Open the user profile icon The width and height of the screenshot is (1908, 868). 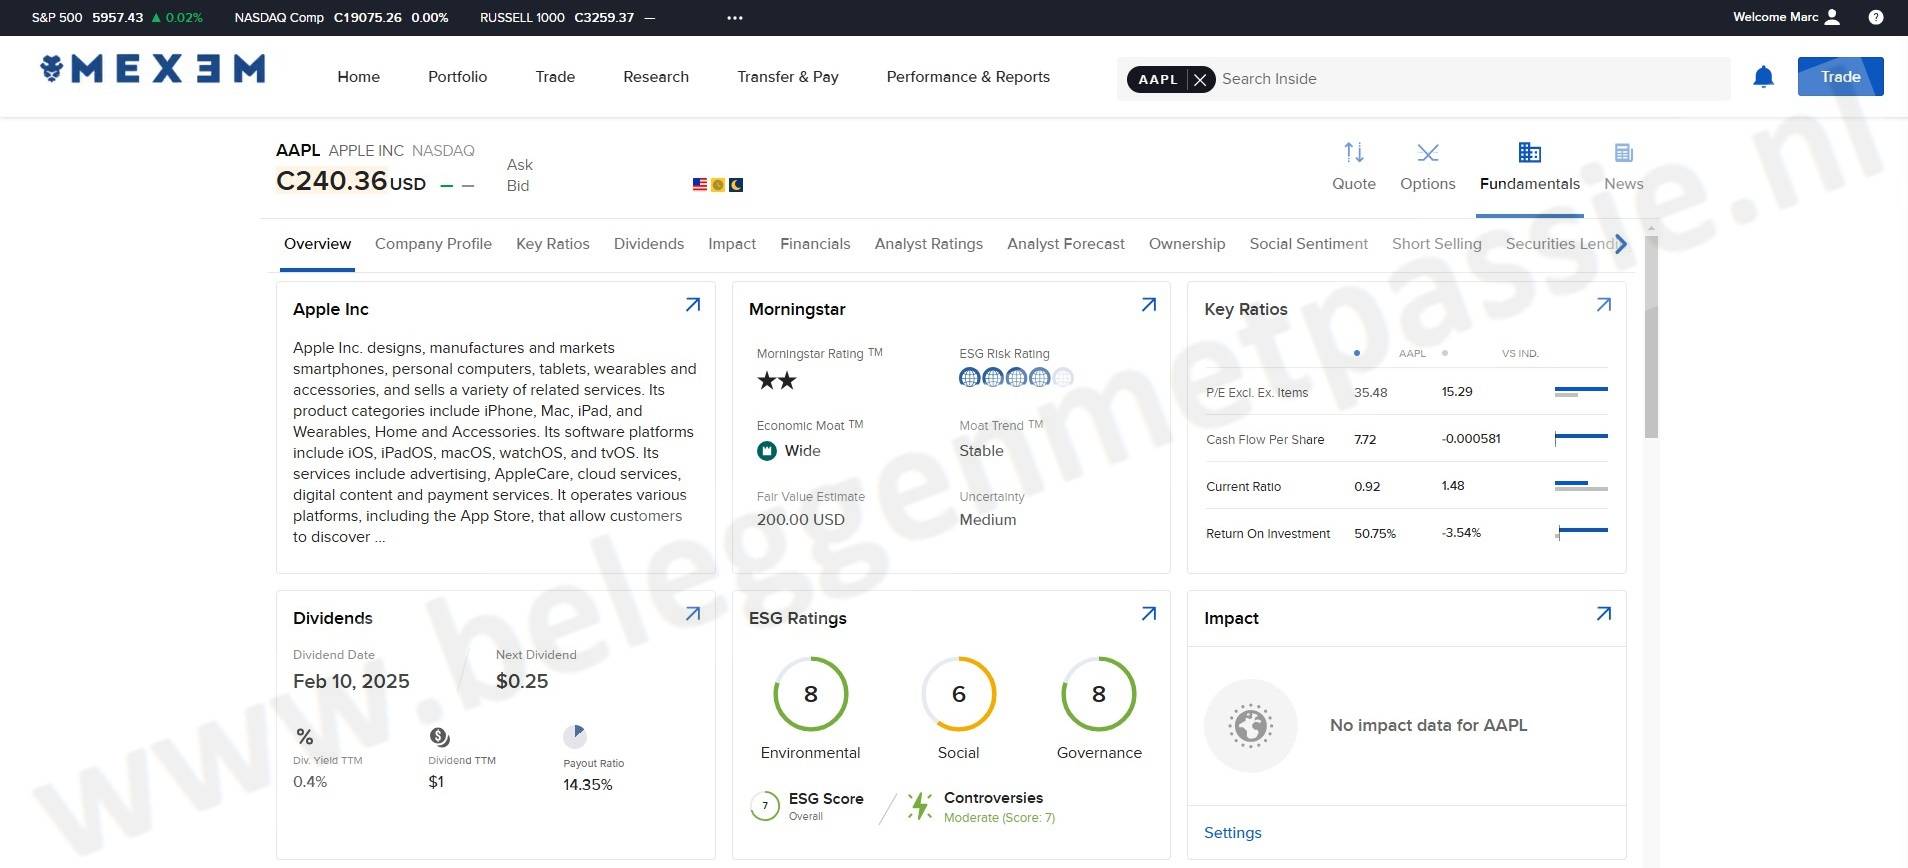tap(1832, 17)
